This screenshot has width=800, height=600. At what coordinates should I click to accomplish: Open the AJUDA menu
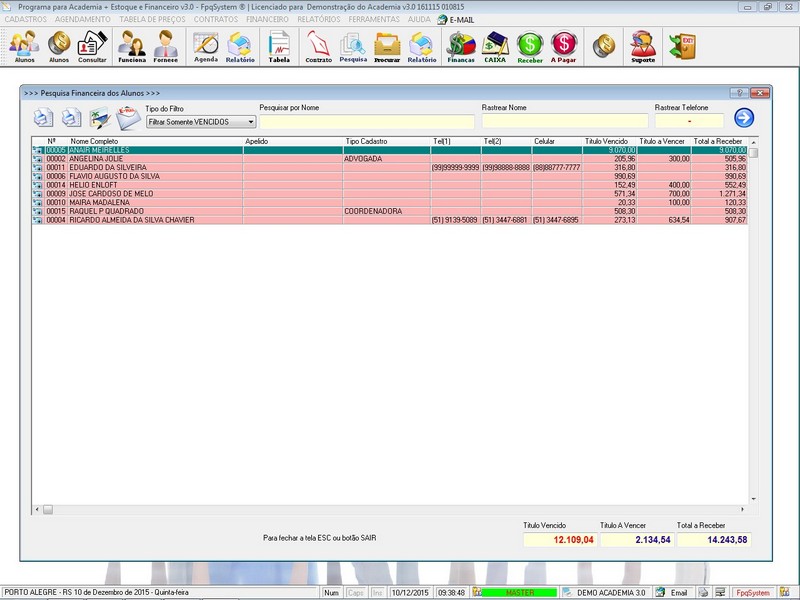(x=419, y=19)
